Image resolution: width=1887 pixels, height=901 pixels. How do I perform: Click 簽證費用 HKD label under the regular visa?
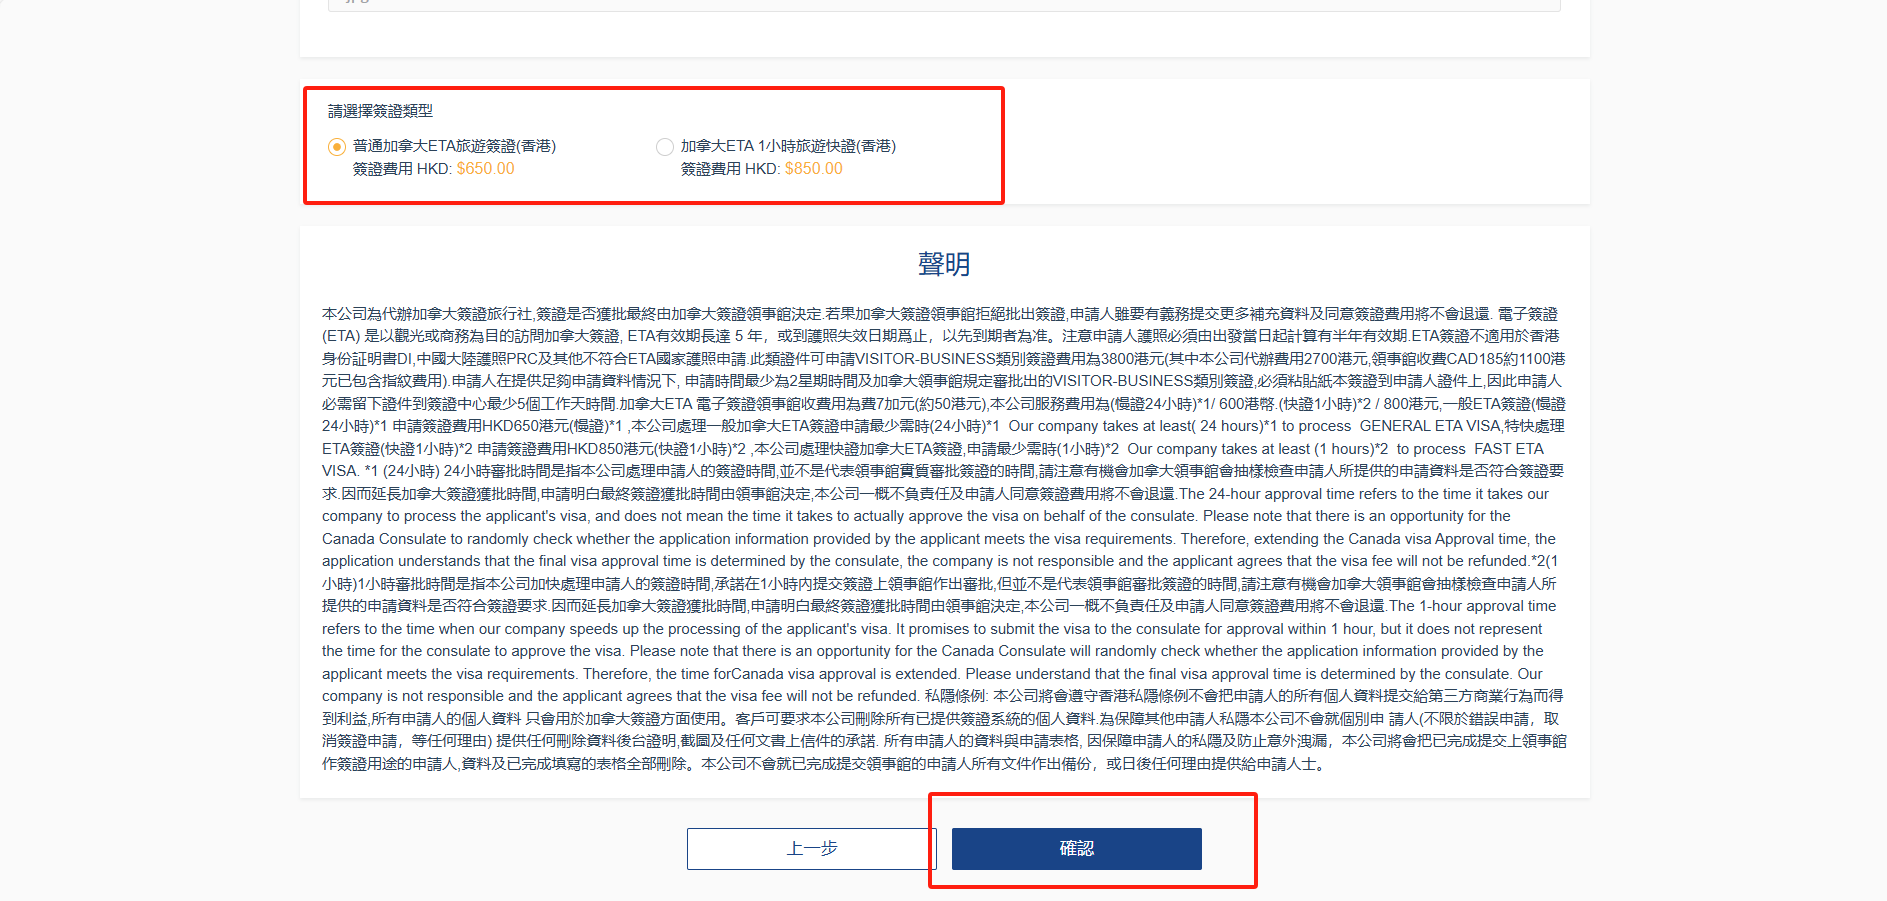tap(401, 169)
